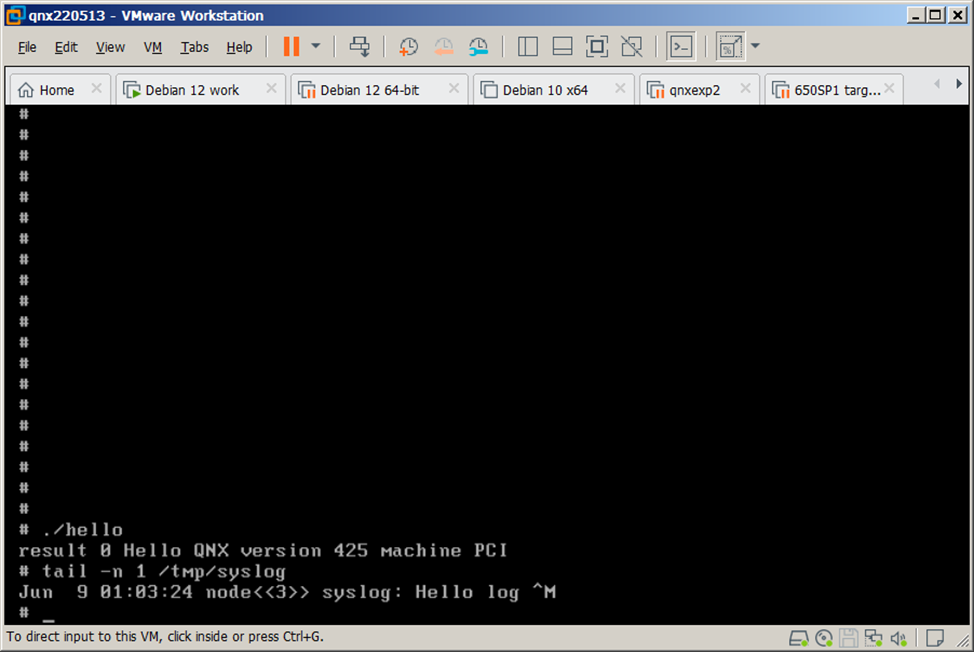Click the CD/DVD status icon
This screenshot has height=652, width=974.
tap(823, 638)
